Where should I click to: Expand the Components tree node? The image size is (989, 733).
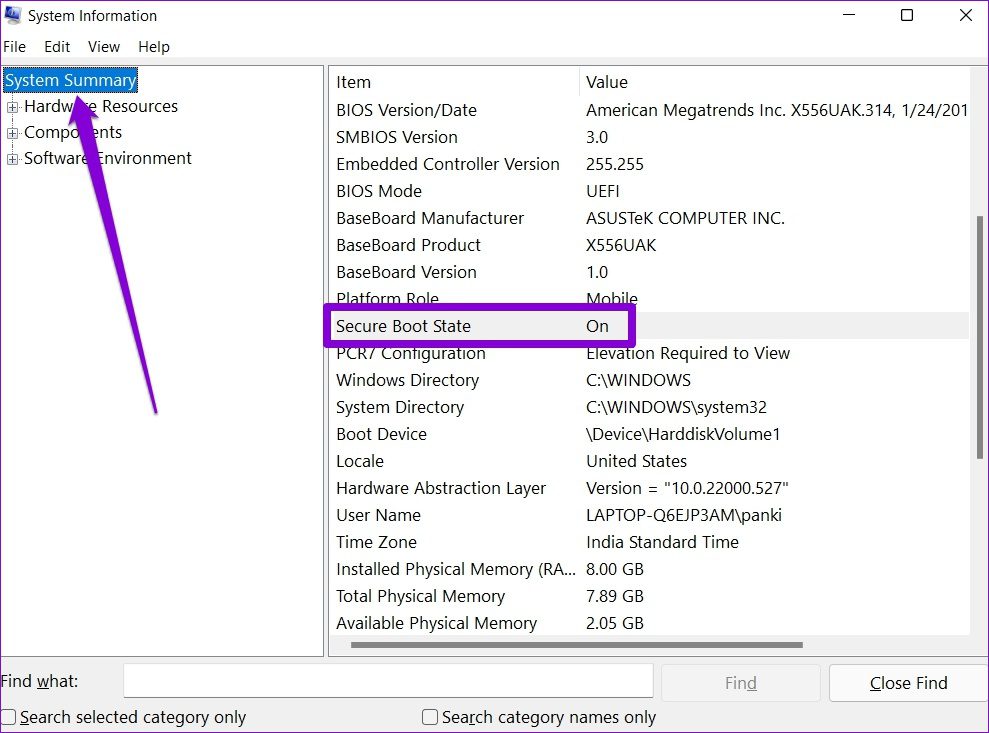[x=13, y=133]
